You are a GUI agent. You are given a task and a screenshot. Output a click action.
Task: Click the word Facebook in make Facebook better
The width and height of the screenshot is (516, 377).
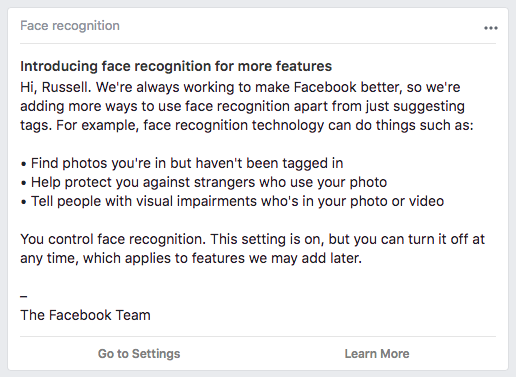coord(325,87)
